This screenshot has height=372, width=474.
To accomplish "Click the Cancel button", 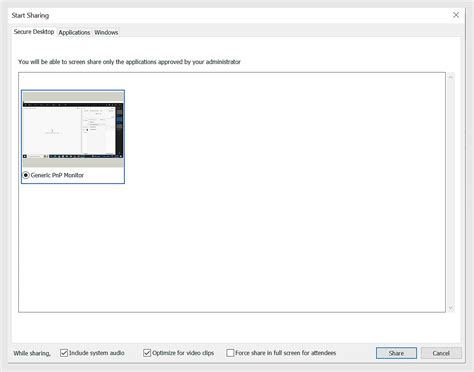I will coord(441,353).
